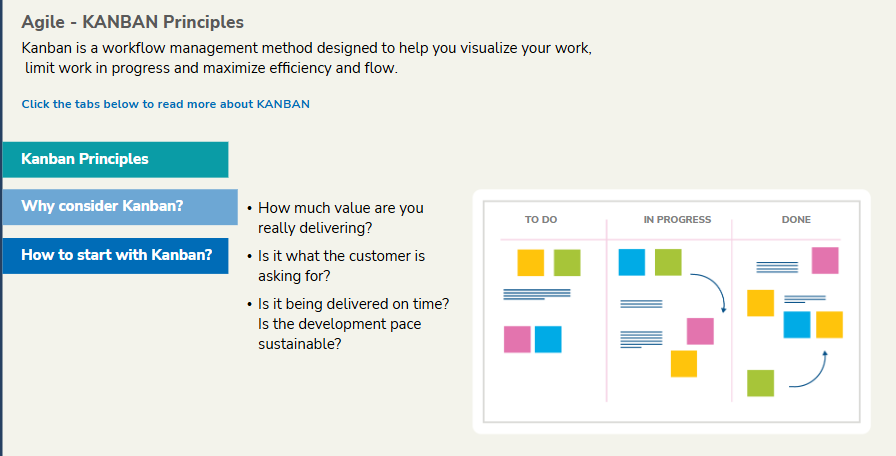This screenshot has width=896, height=456.
Task: Click the pink sticky note in DONE column
Action: [825, 261]
